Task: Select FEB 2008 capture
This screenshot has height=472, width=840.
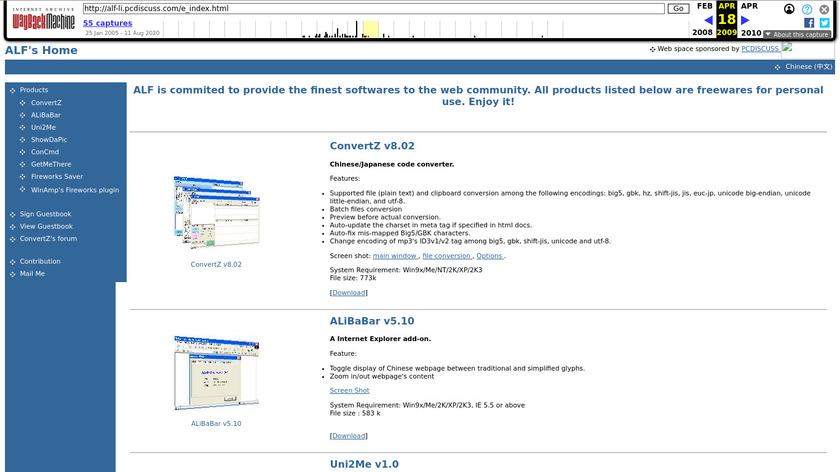Action: coord(703,19)
